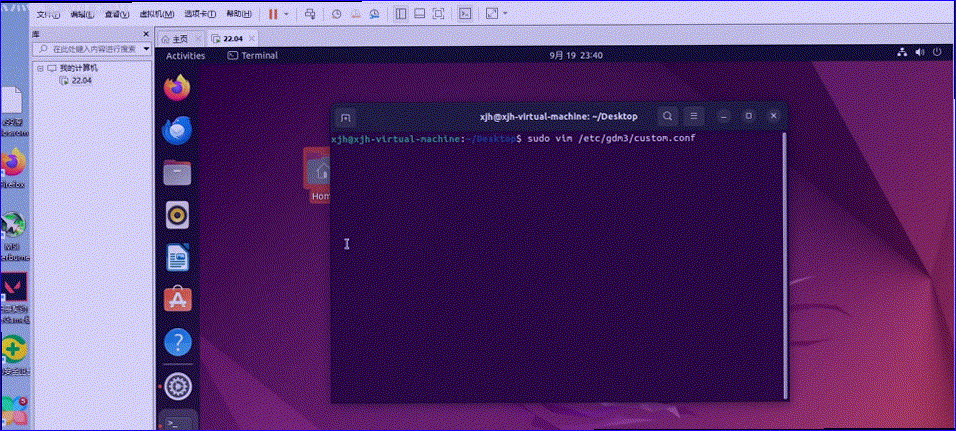Close the library (库) panel
Viewport: 956px width, 431px height.
(146, 34)
